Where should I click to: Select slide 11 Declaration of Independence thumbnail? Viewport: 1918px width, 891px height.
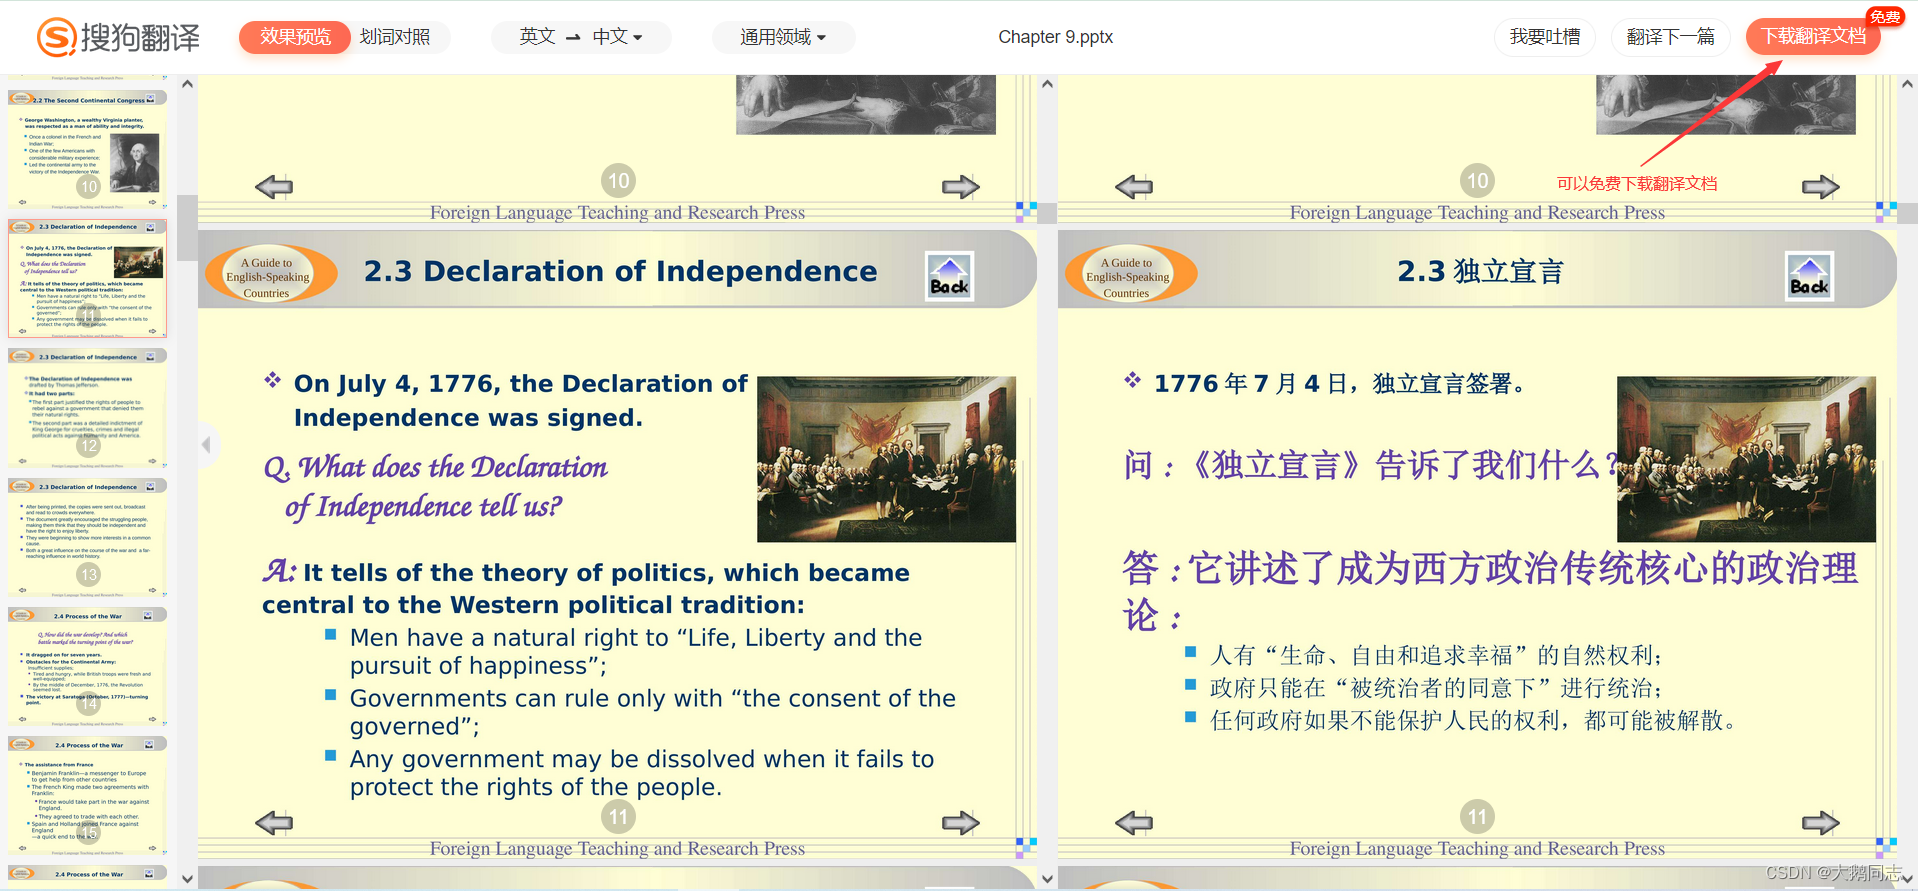(88, 278)
